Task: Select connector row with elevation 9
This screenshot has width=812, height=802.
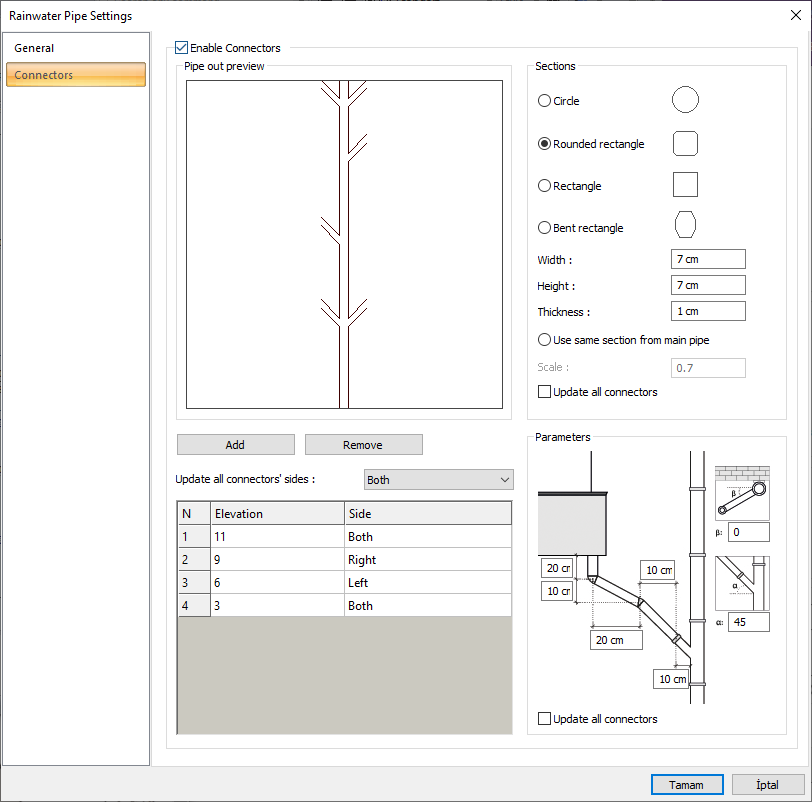Action: (277, 560)
